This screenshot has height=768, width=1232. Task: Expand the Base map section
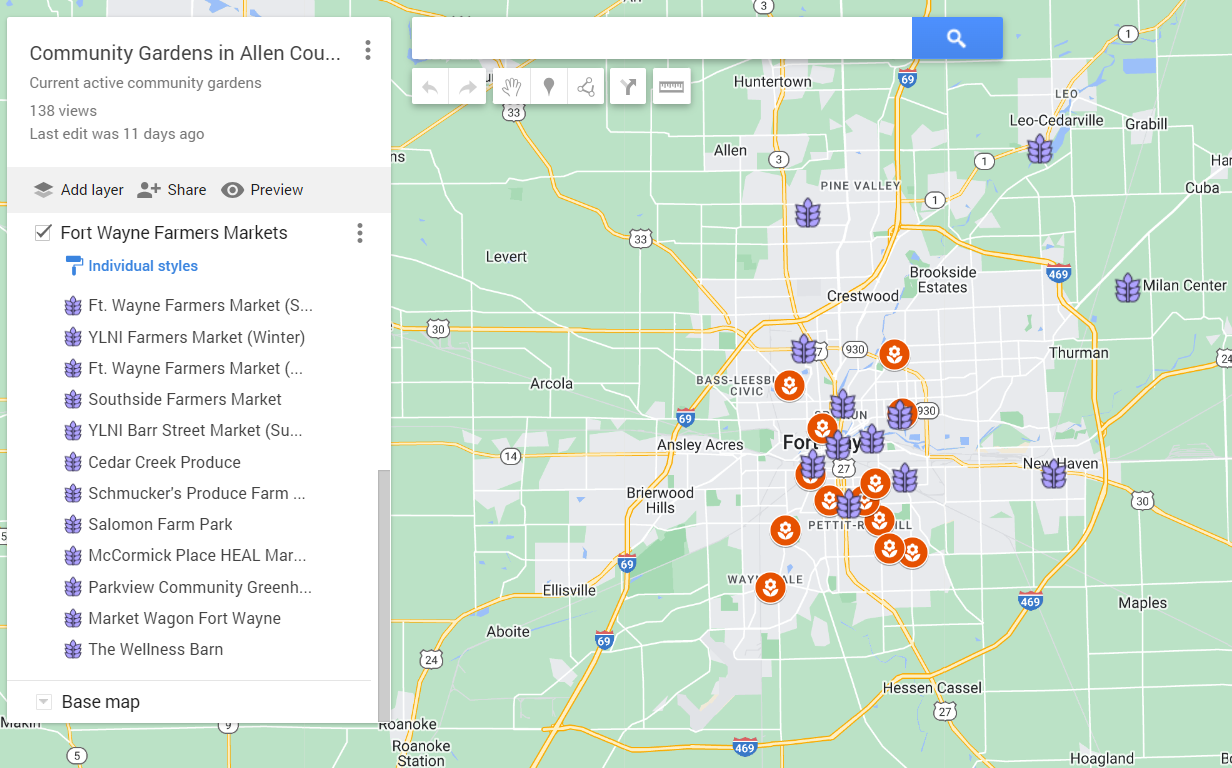44,702
